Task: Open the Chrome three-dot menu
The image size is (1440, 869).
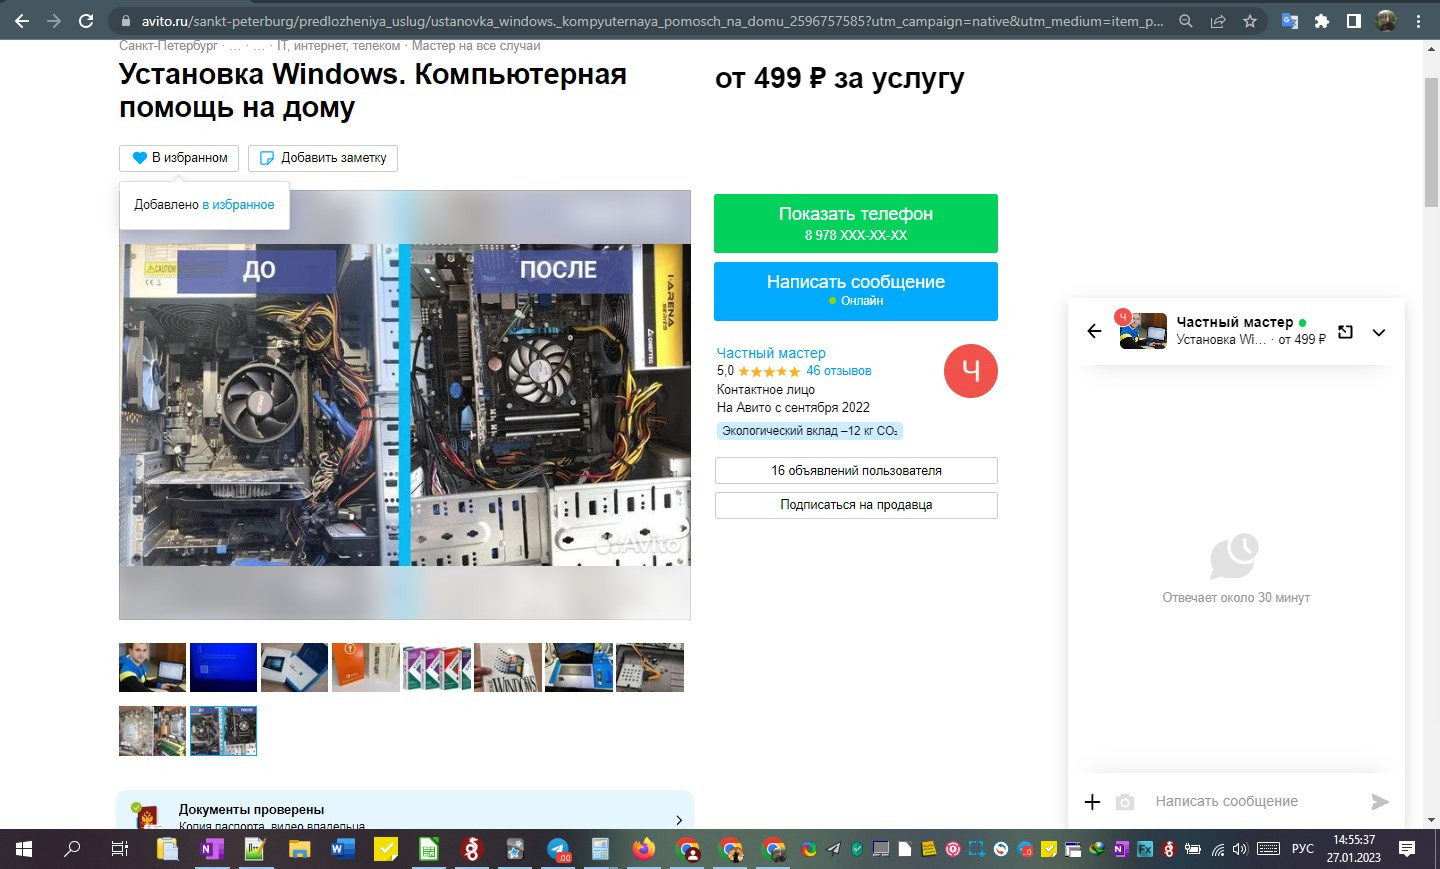Action: coord(1418,21)
